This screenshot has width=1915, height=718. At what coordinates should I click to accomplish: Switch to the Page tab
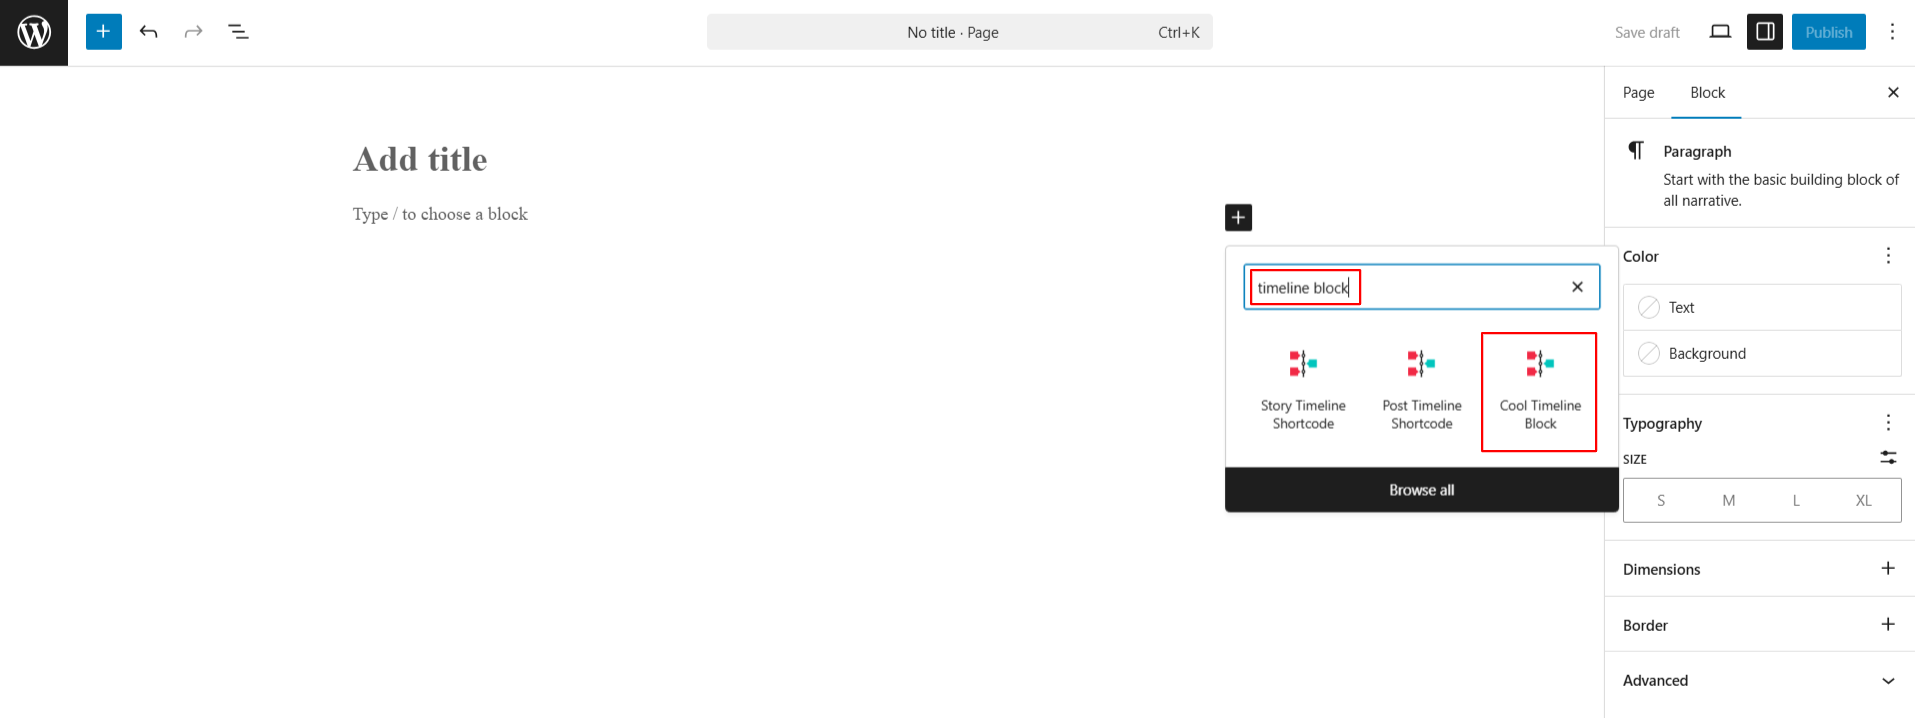click(x=1638, y=93)
